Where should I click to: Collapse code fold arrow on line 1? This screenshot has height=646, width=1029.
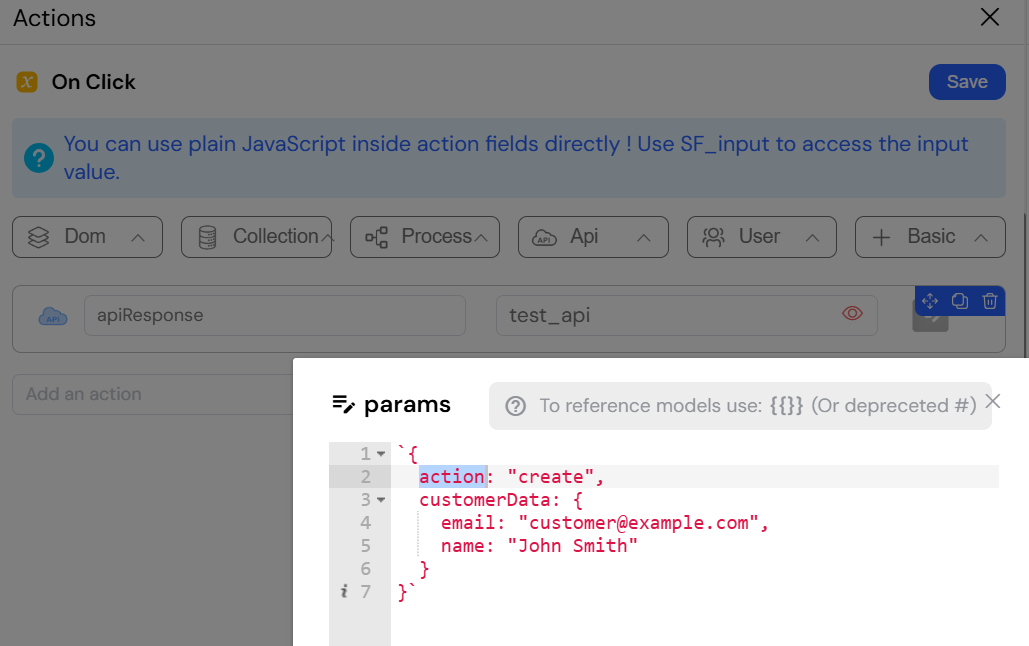(381, 454)
